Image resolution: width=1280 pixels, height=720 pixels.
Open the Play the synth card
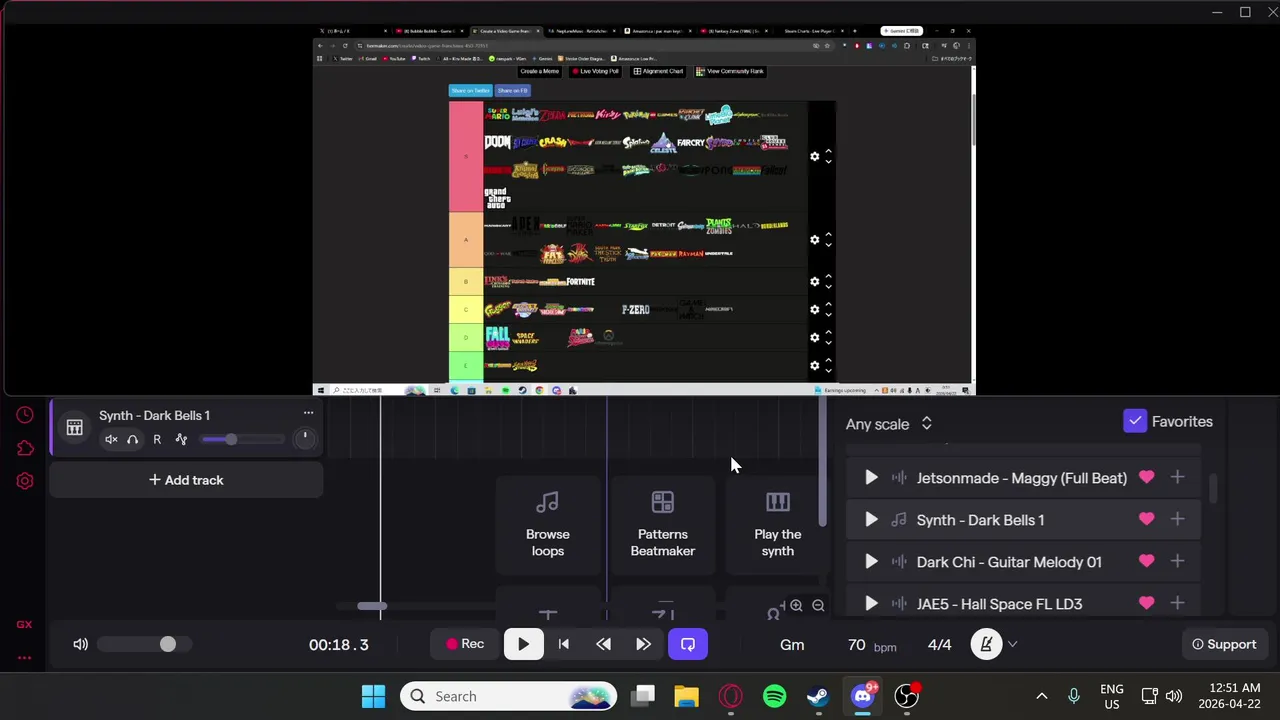pyautogui.click(x=777, y=524)
